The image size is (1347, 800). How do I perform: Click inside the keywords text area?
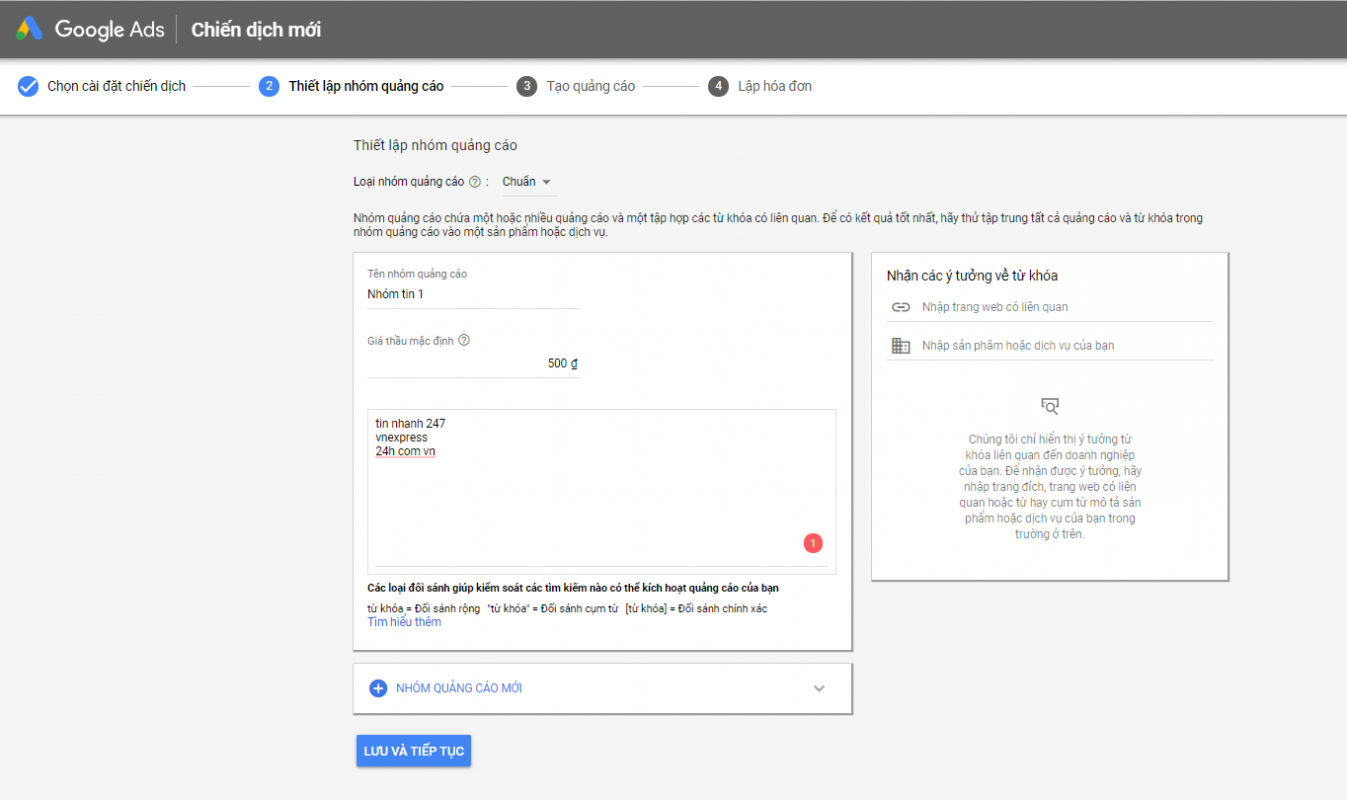pyautogui.click(x=601, y=491)
